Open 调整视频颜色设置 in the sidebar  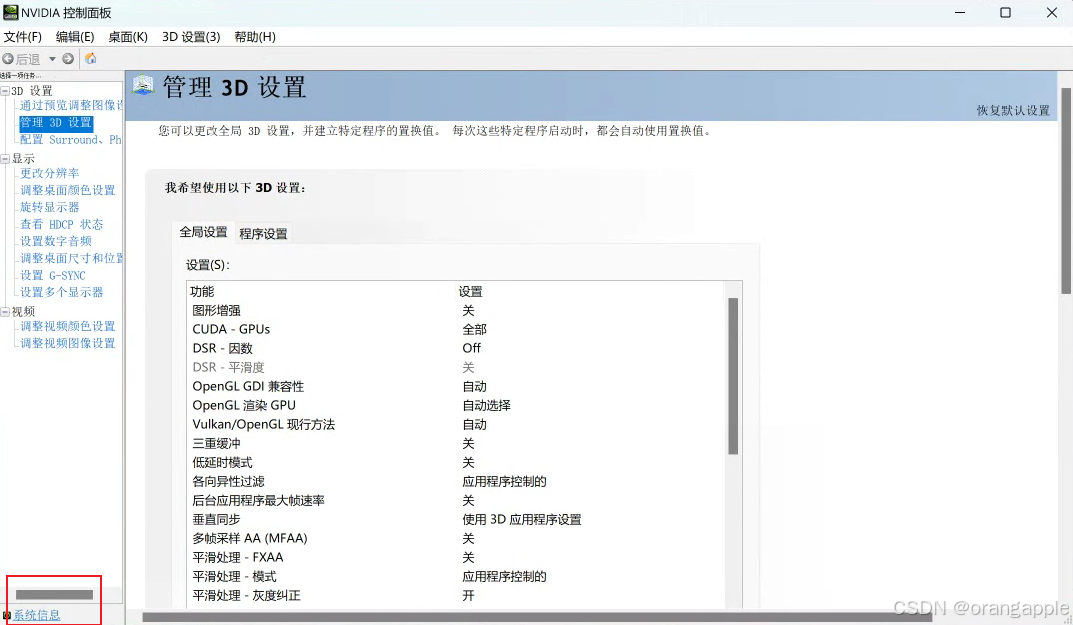(x=68, y=327)
